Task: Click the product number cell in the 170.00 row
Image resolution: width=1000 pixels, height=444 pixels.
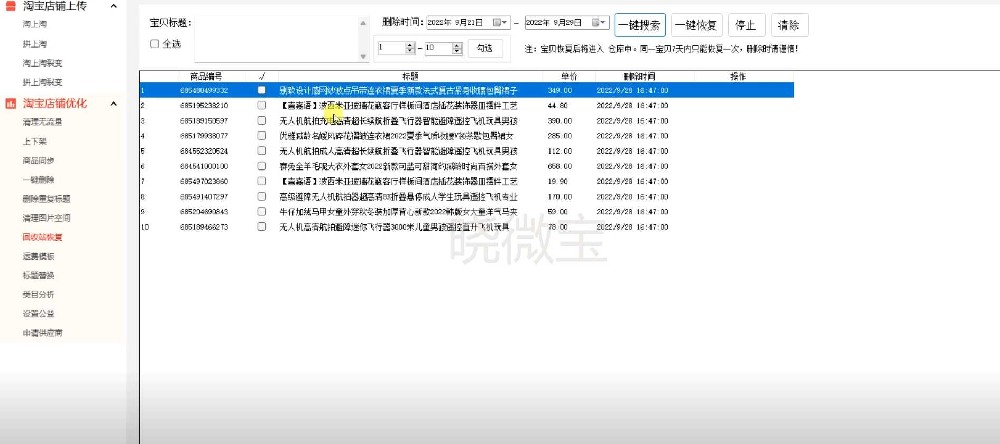Action: tap(205, 196)
